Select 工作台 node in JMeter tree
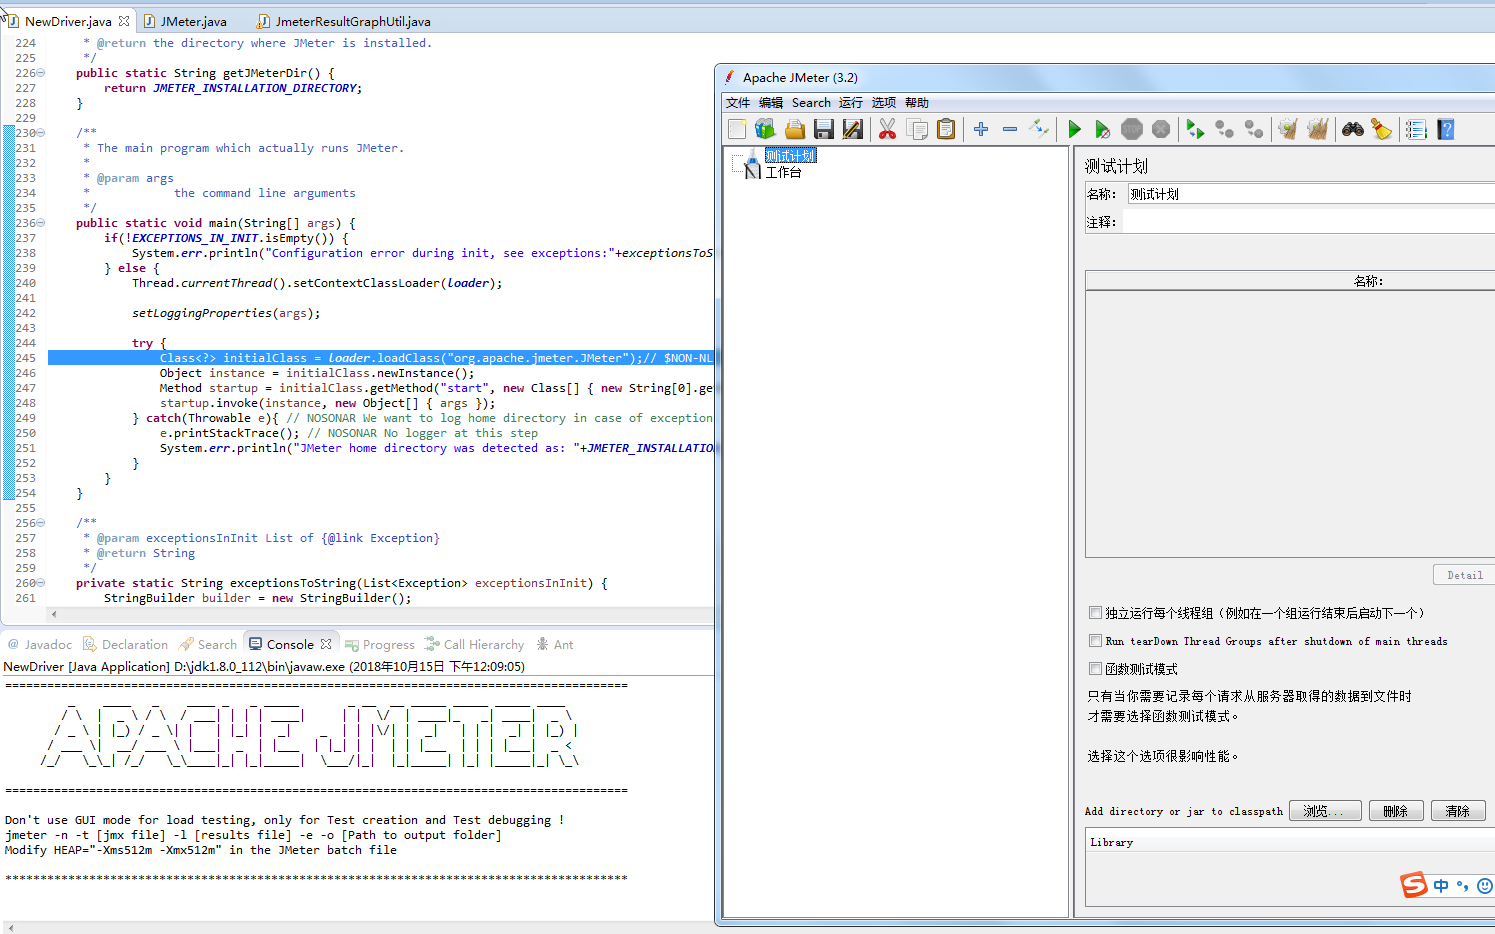The image size is (1495, 934). 783,172
